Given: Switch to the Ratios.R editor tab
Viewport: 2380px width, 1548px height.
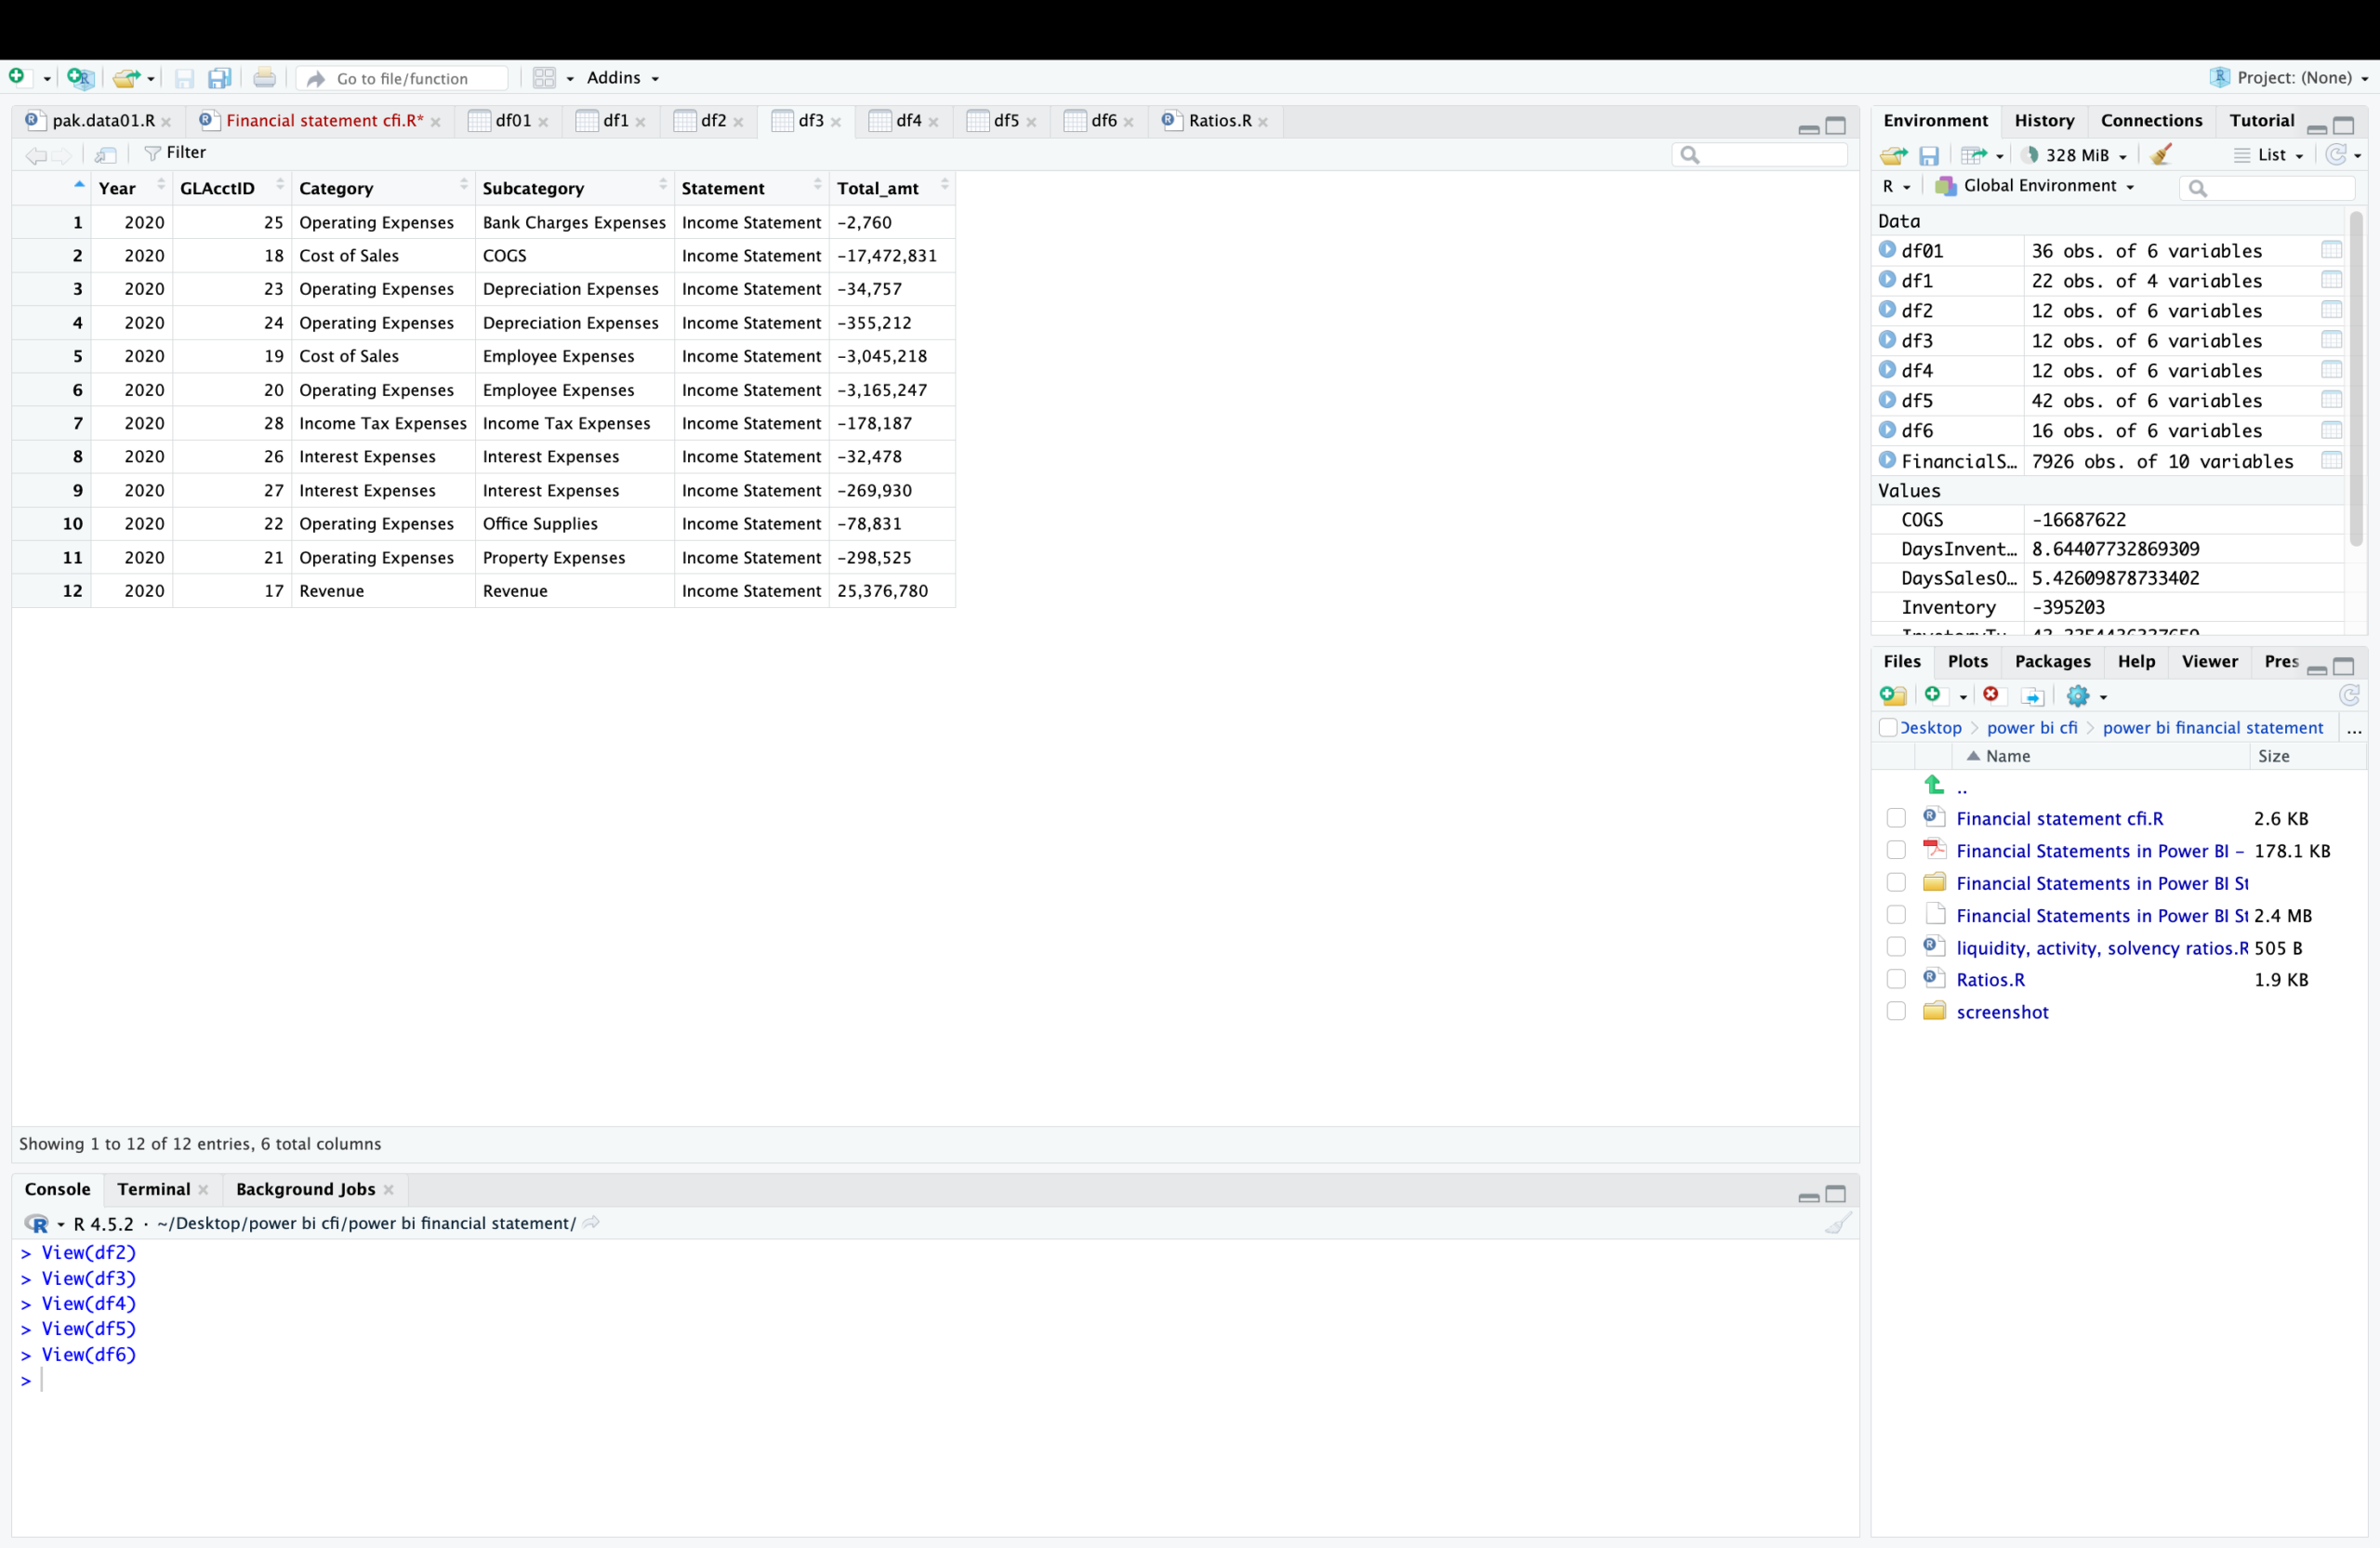Looking at the screenshot, I should pyautogui.click(x=1218, y=121).
